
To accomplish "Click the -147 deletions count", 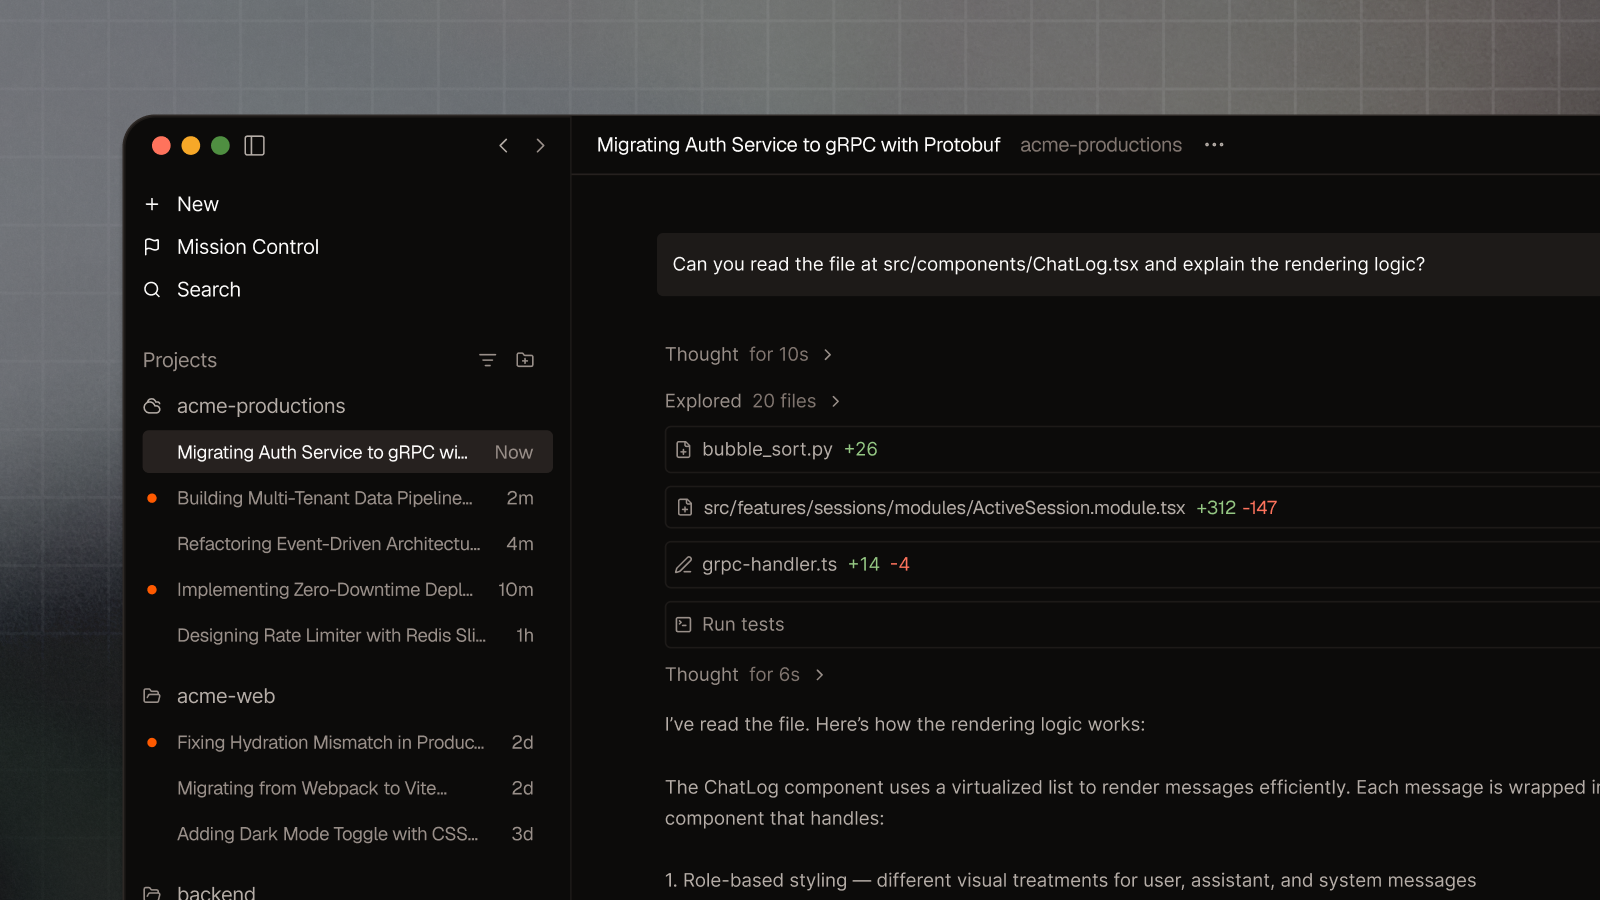I will point(1260,508).
